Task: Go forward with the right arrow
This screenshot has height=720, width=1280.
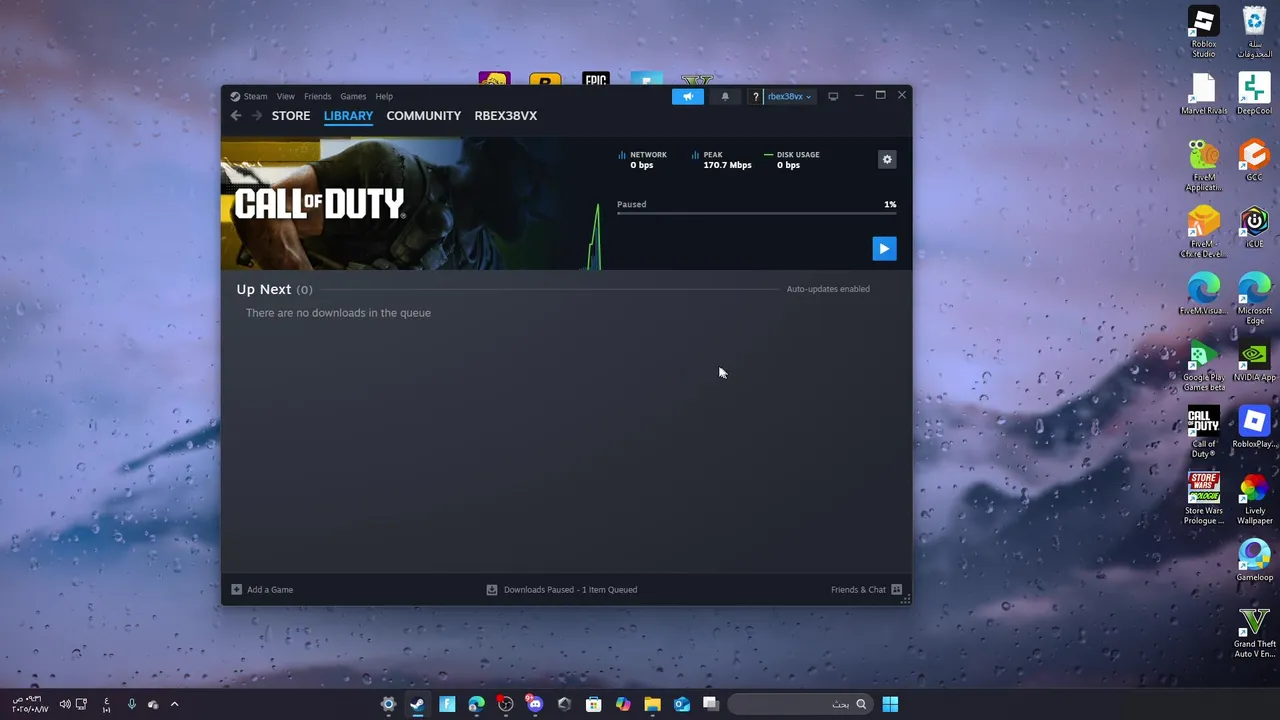Action: coord(256,116)
